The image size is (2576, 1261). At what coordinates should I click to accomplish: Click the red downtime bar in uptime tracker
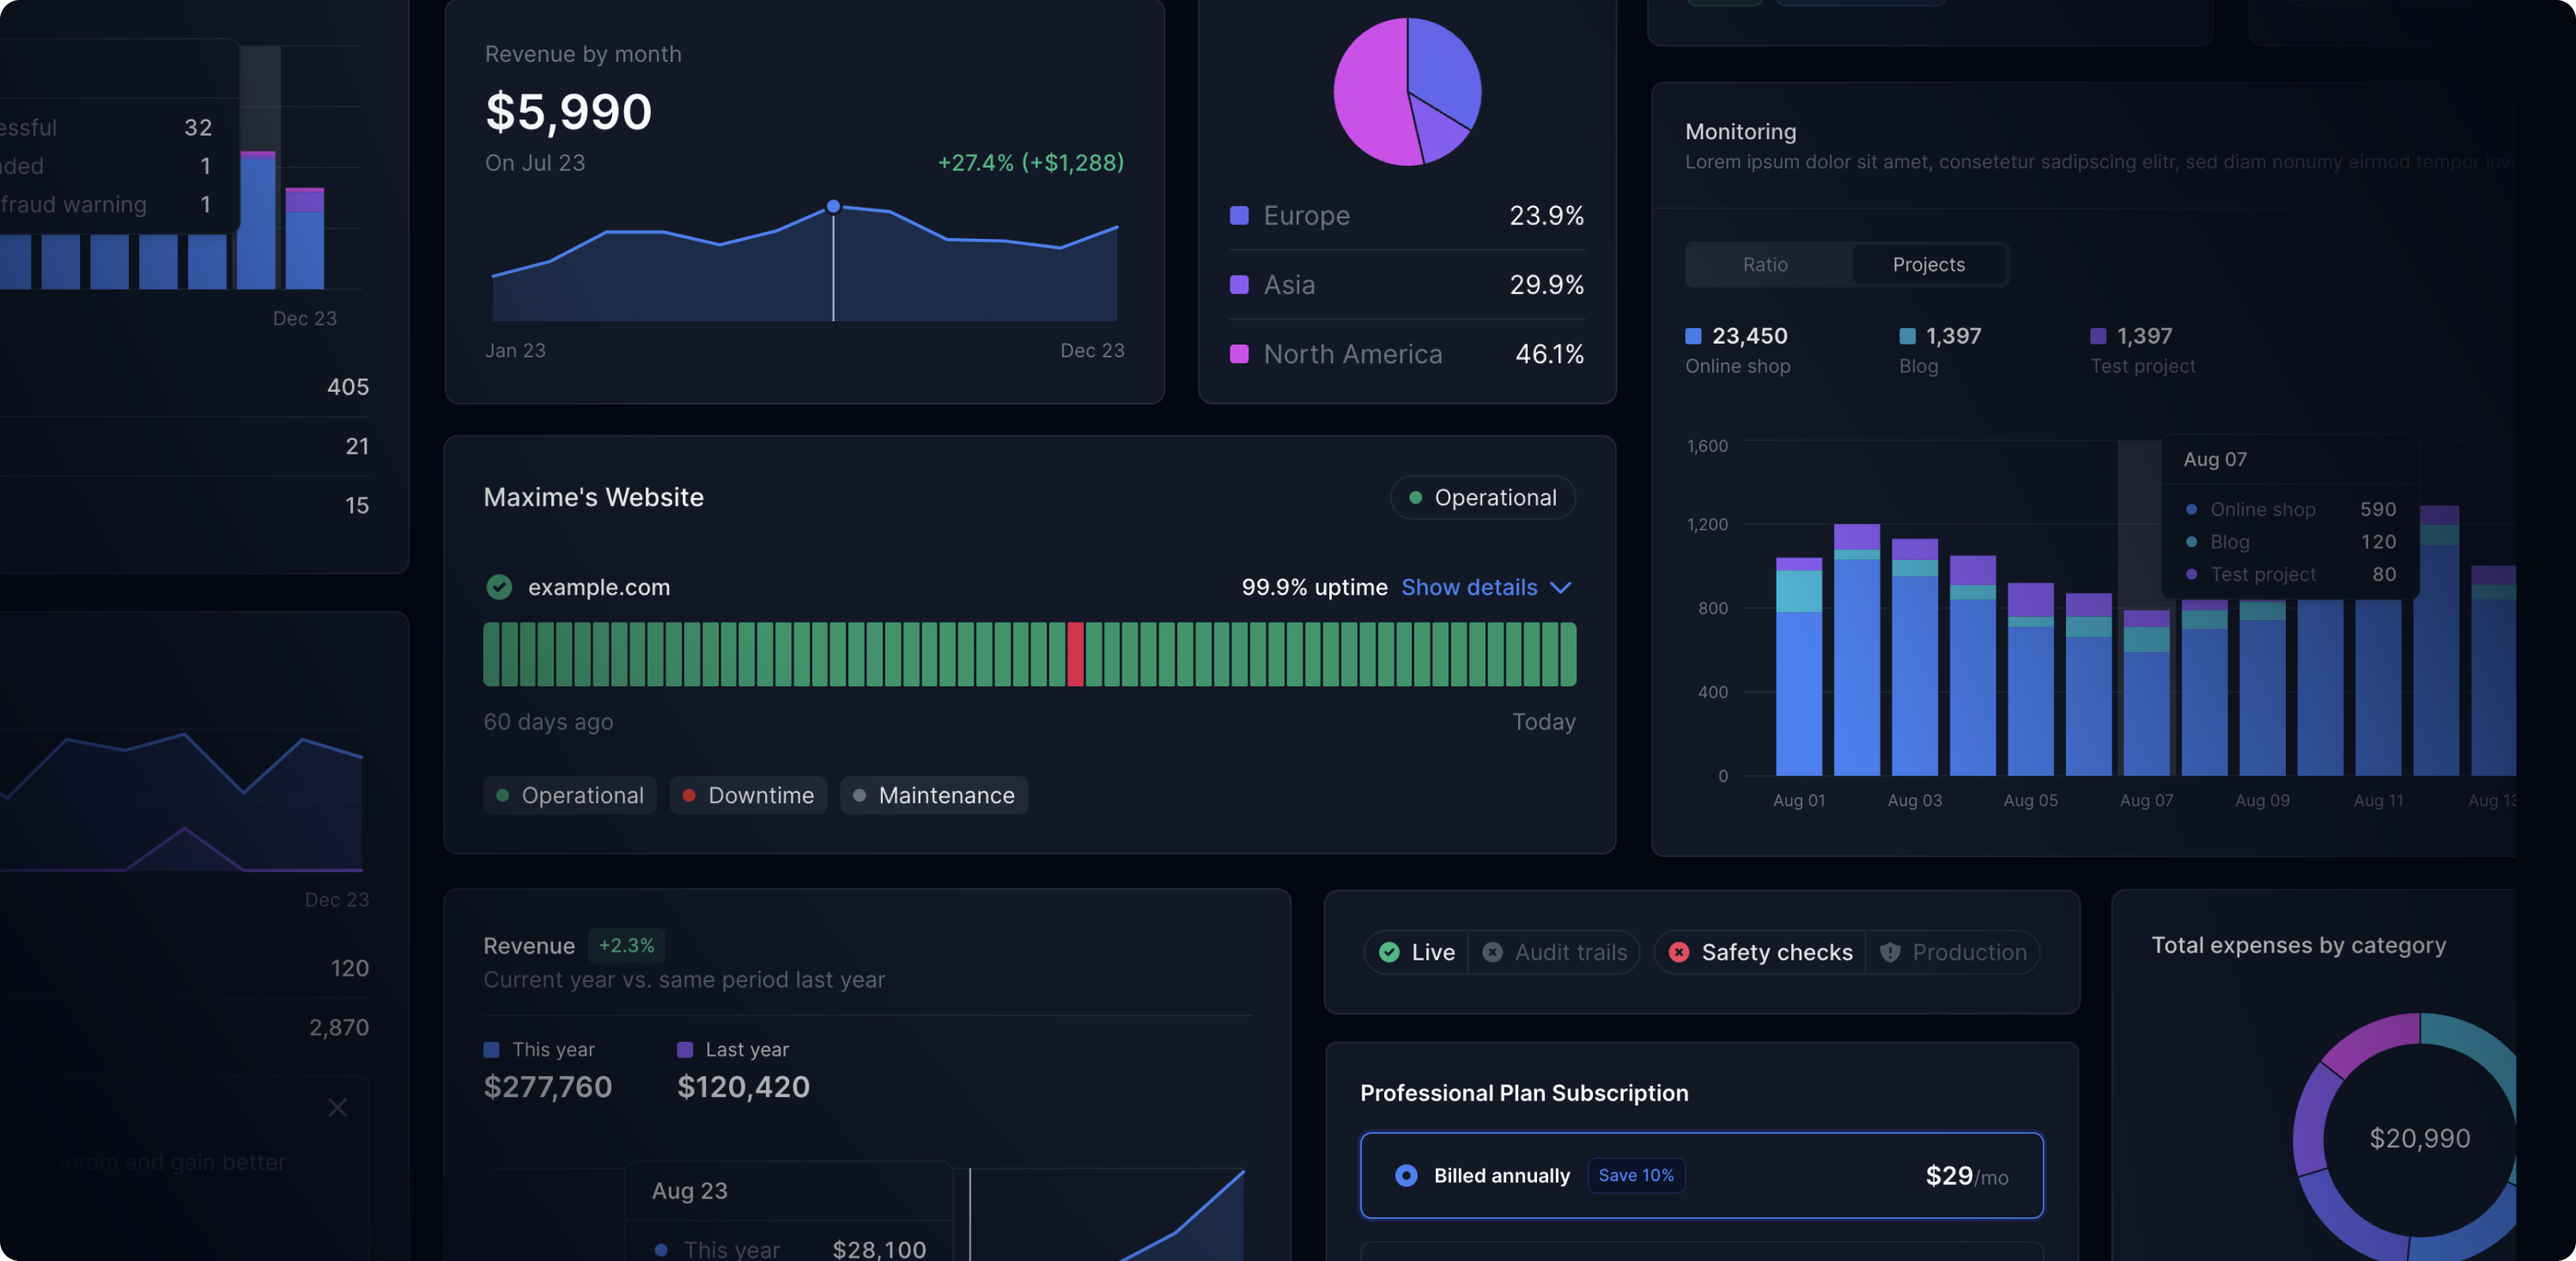1075,654
